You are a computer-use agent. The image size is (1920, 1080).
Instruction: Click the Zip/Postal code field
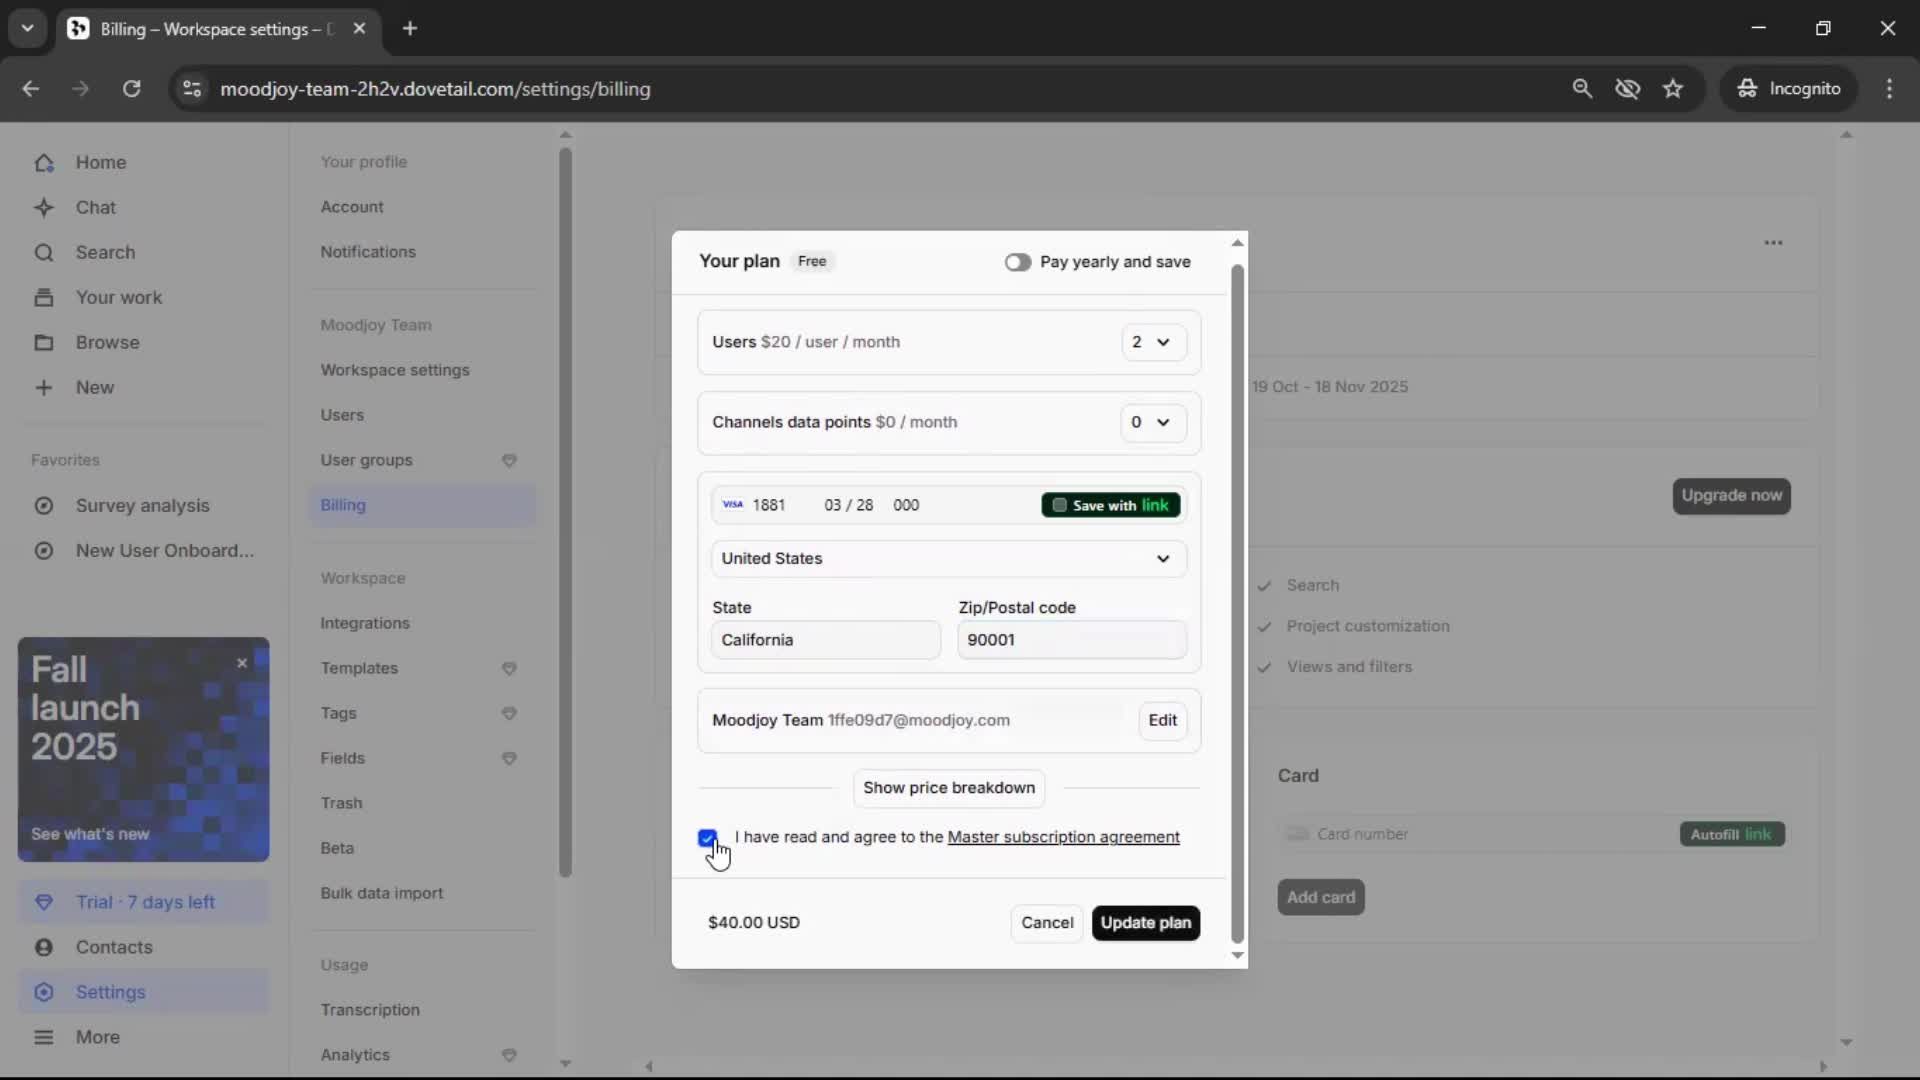(1071, 640)
